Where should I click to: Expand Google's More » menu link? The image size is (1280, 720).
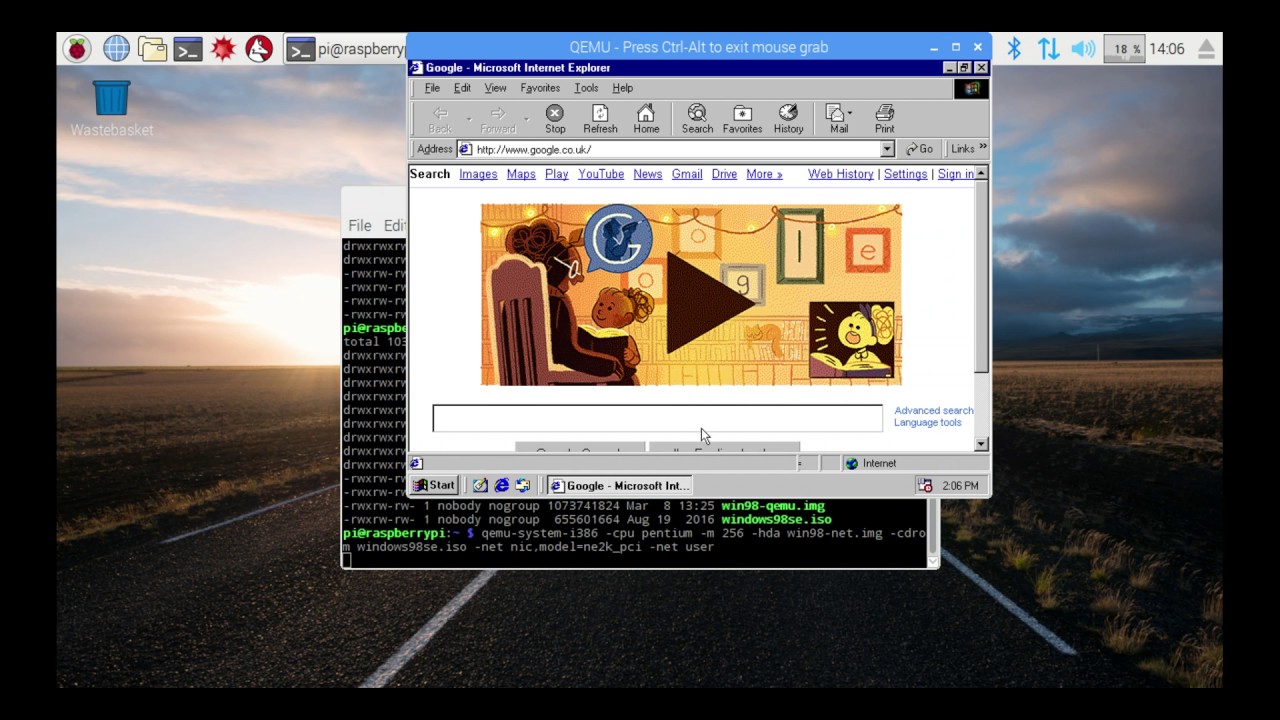click(764, 174)
